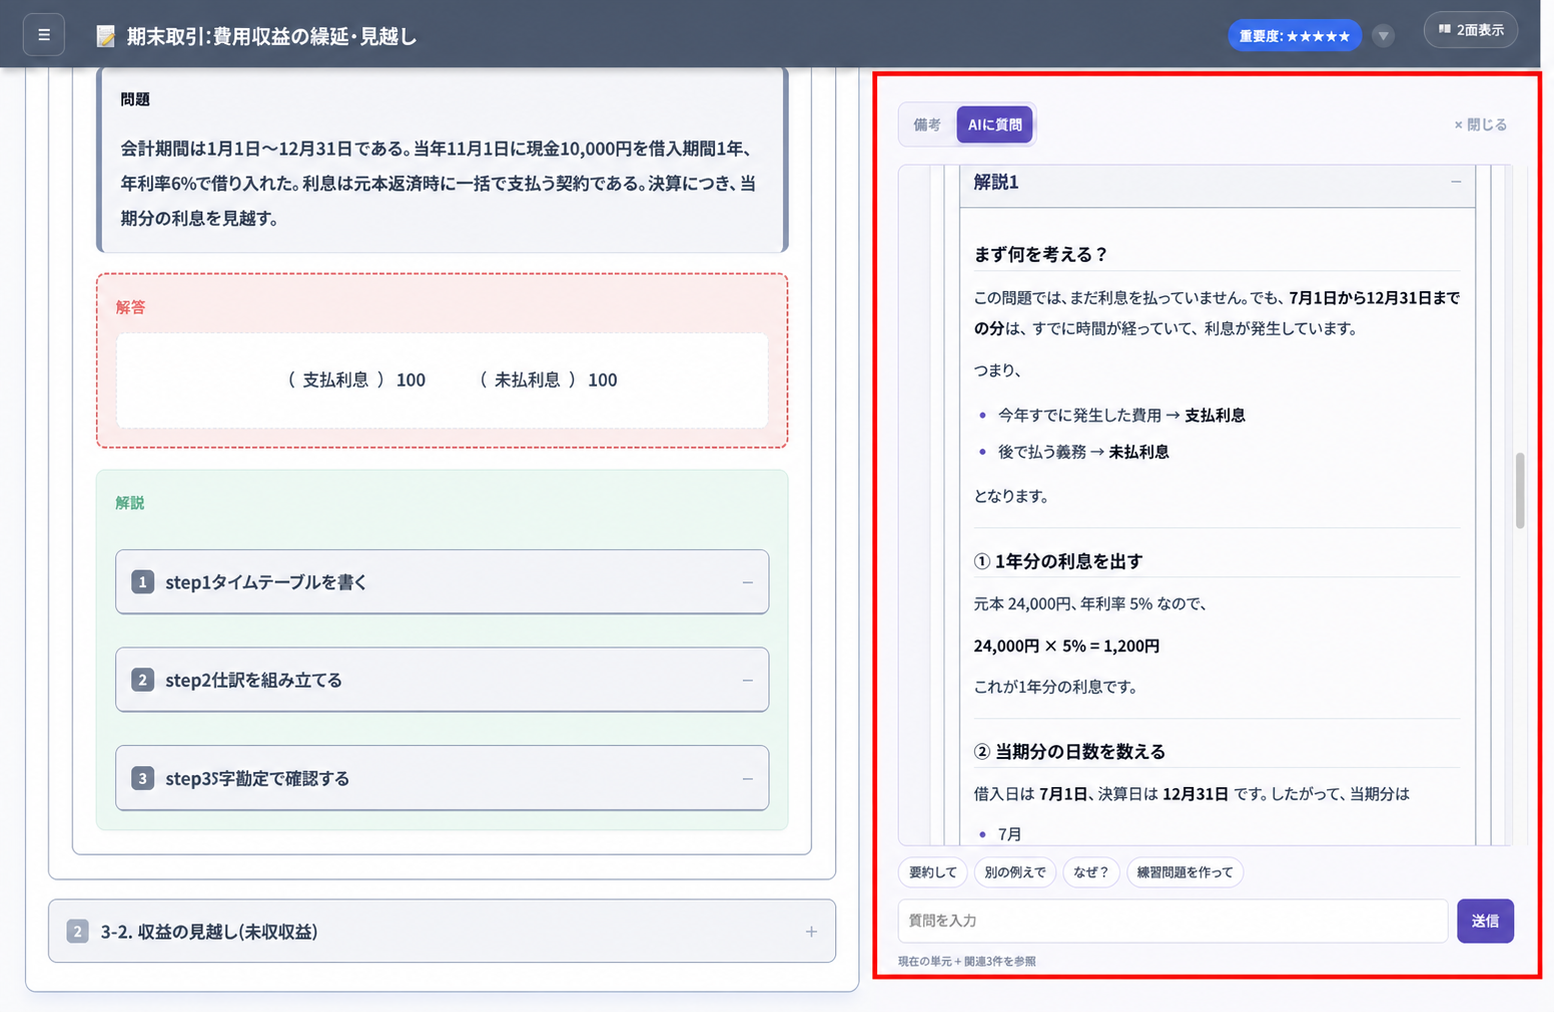Expand 3-2. 収益の見越し(未収収益)
The height and width of the screenshot is (1012, 1554).
[x=811, y=931]
